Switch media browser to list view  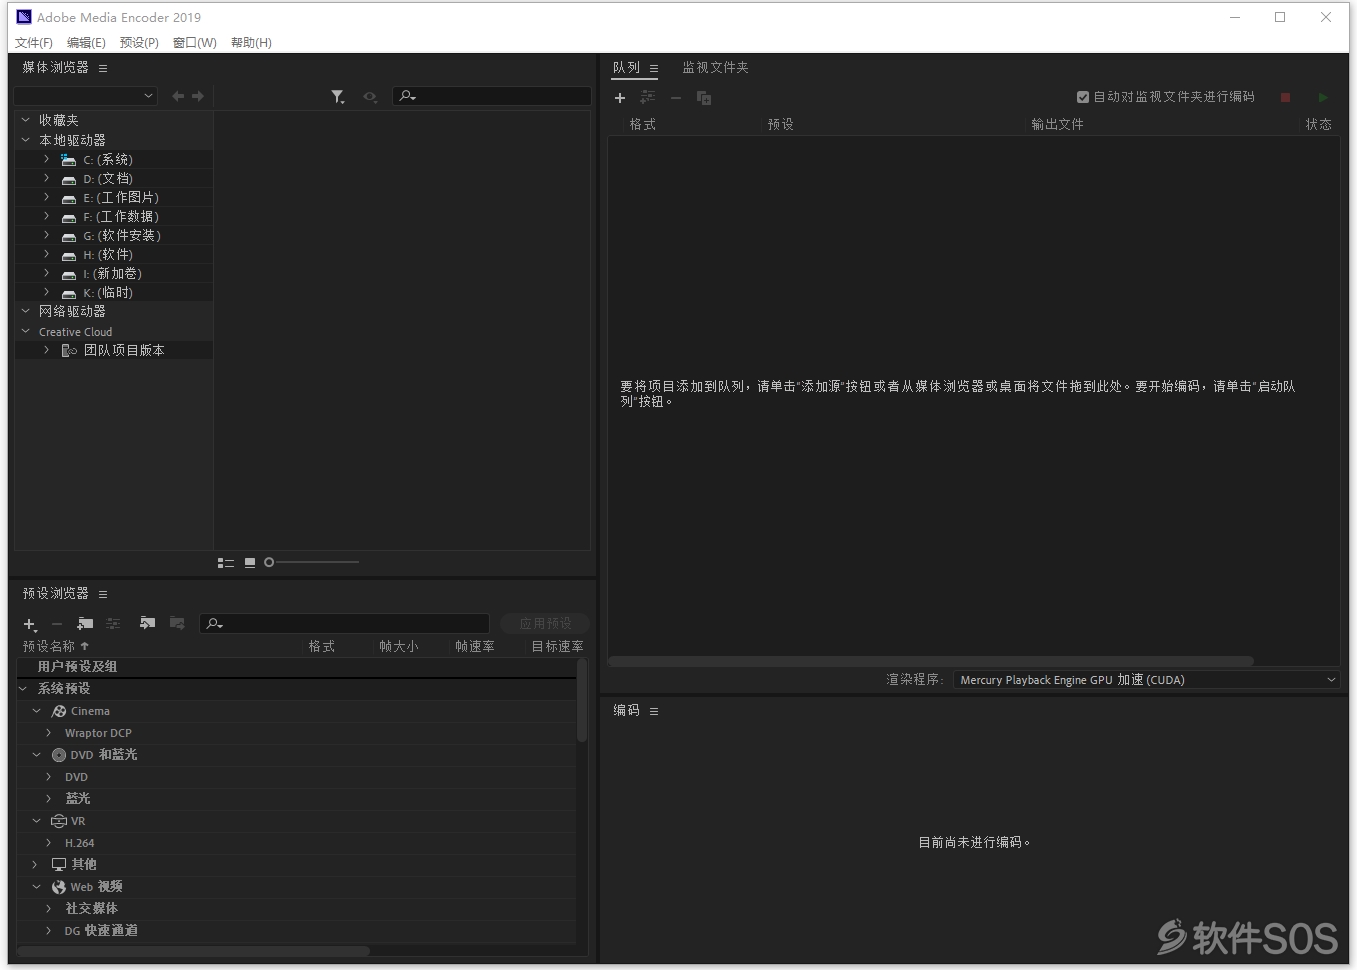coord(226,563)
